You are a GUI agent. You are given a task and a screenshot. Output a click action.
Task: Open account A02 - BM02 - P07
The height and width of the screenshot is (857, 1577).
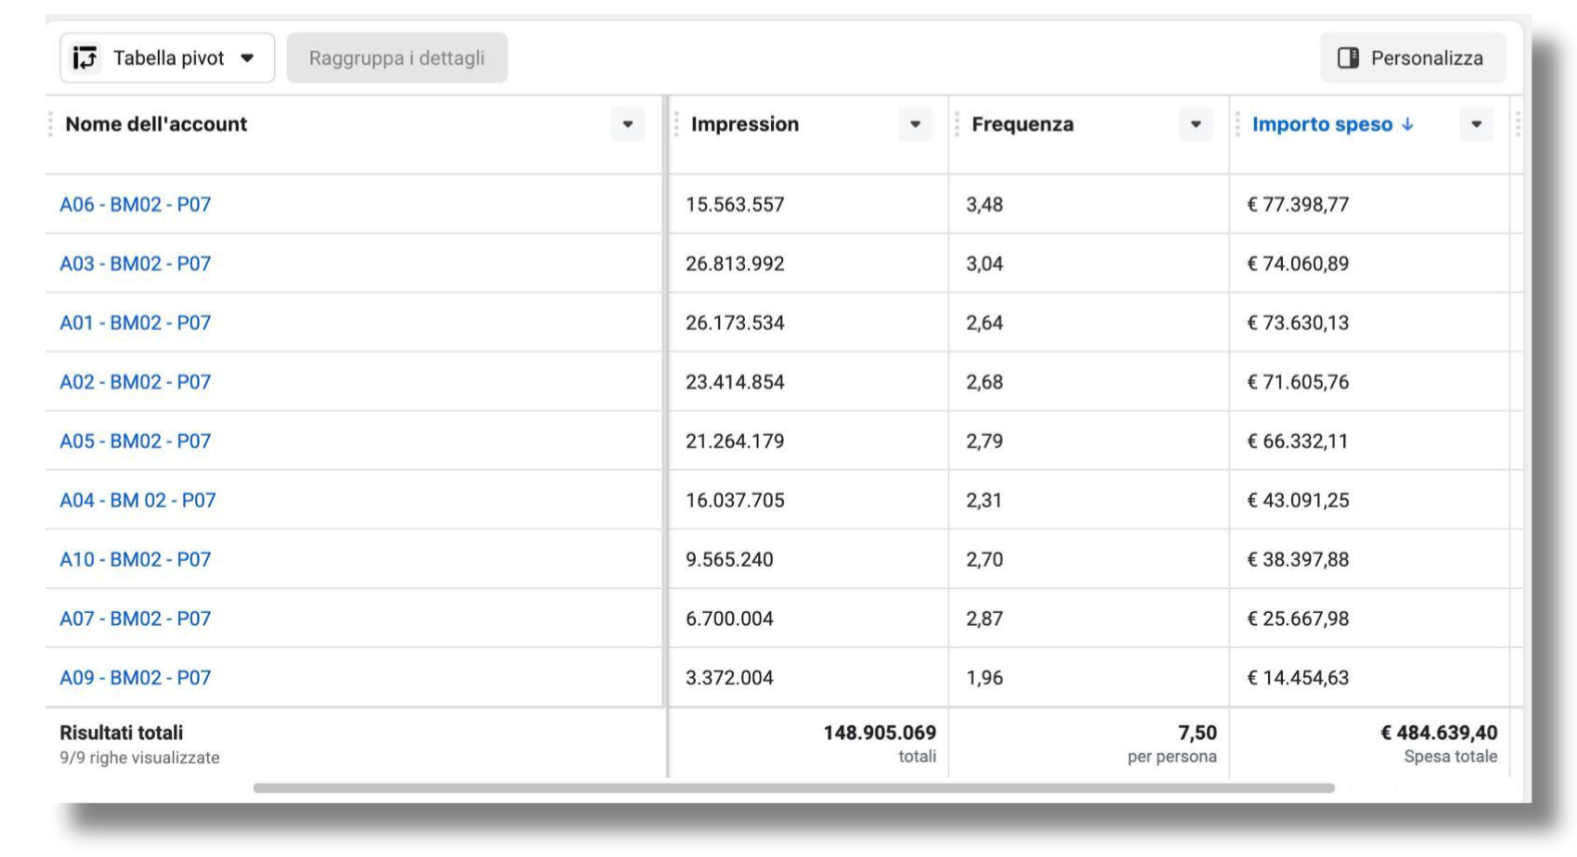click(135, 381)
